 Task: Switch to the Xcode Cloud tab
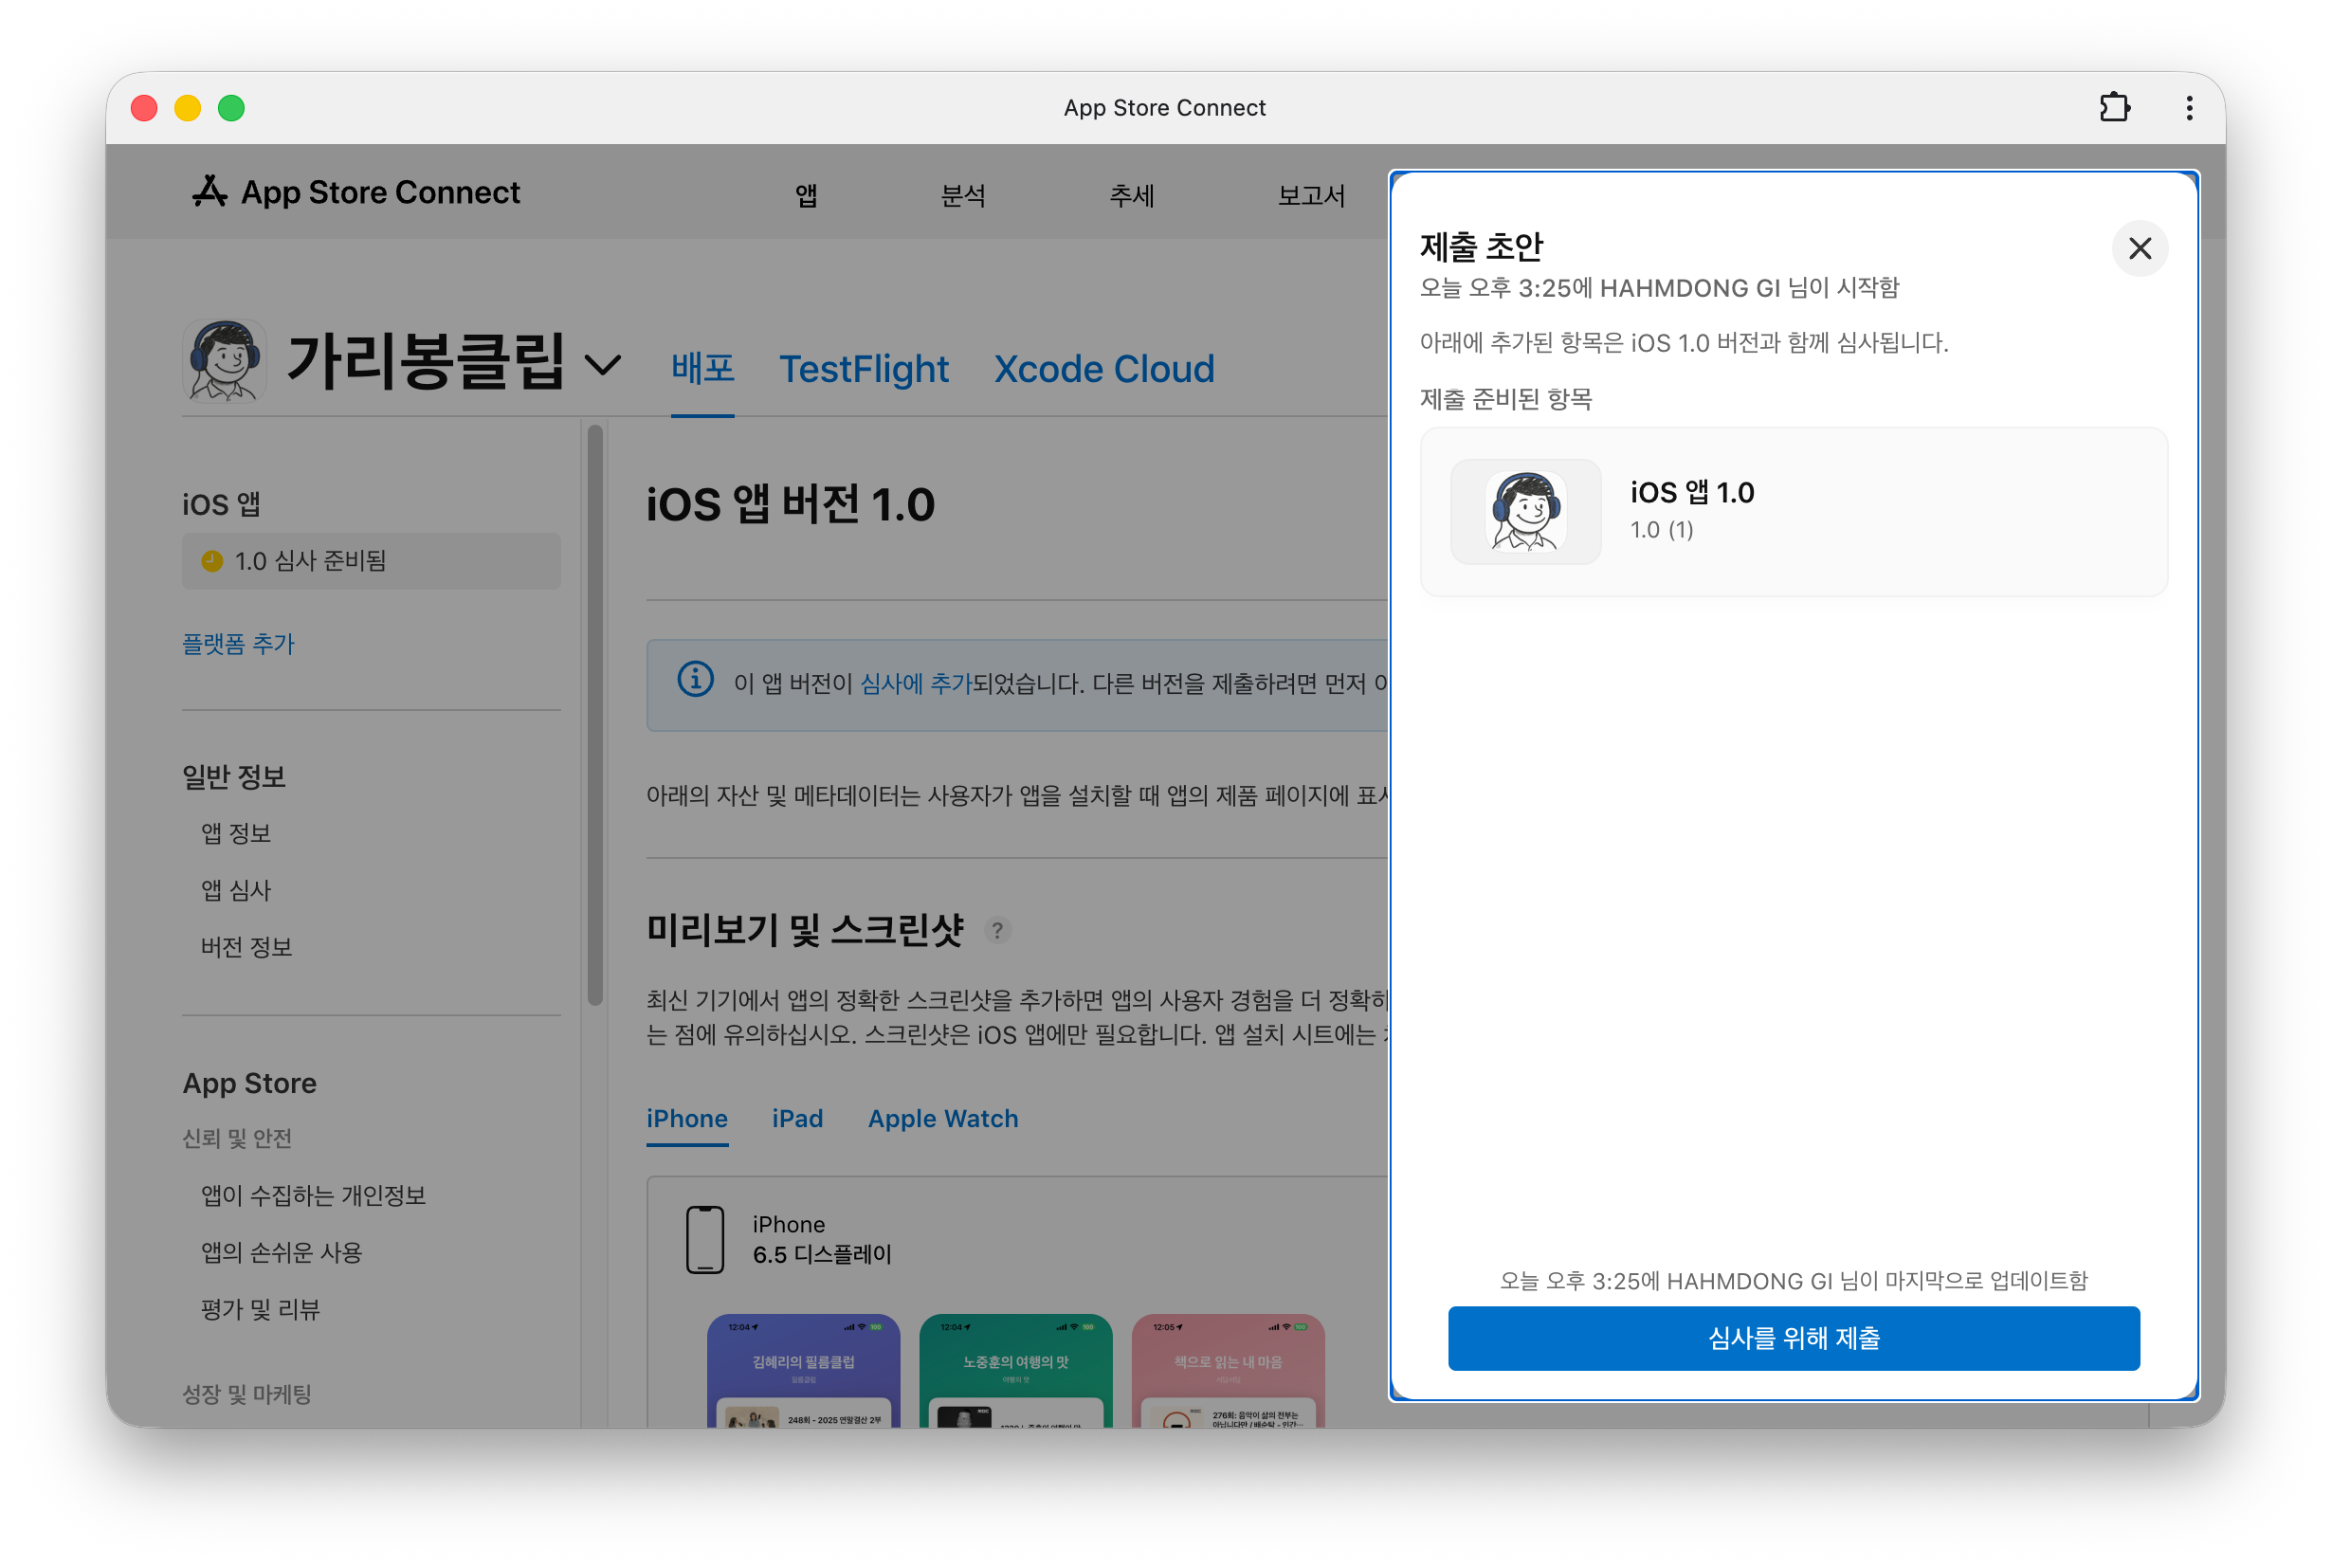click(x=1103, y=369)
